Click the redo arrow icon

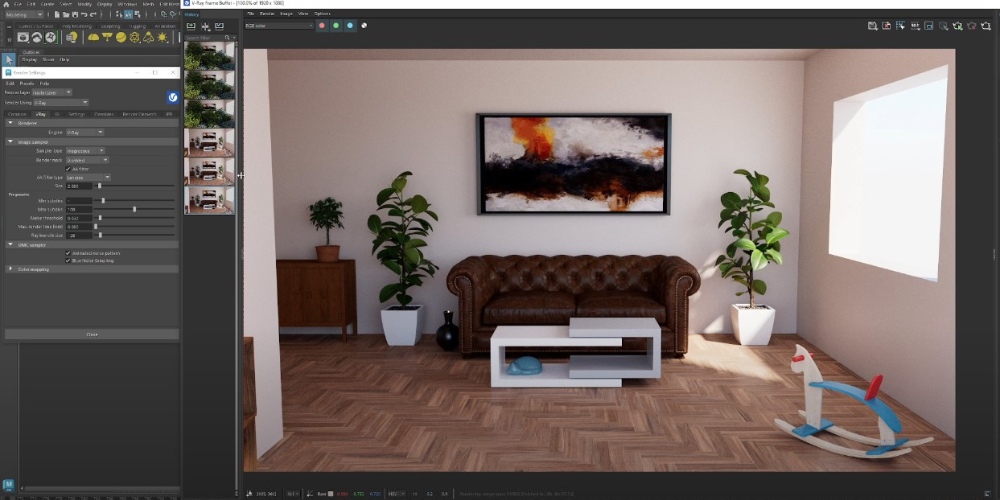click(94, 14)
